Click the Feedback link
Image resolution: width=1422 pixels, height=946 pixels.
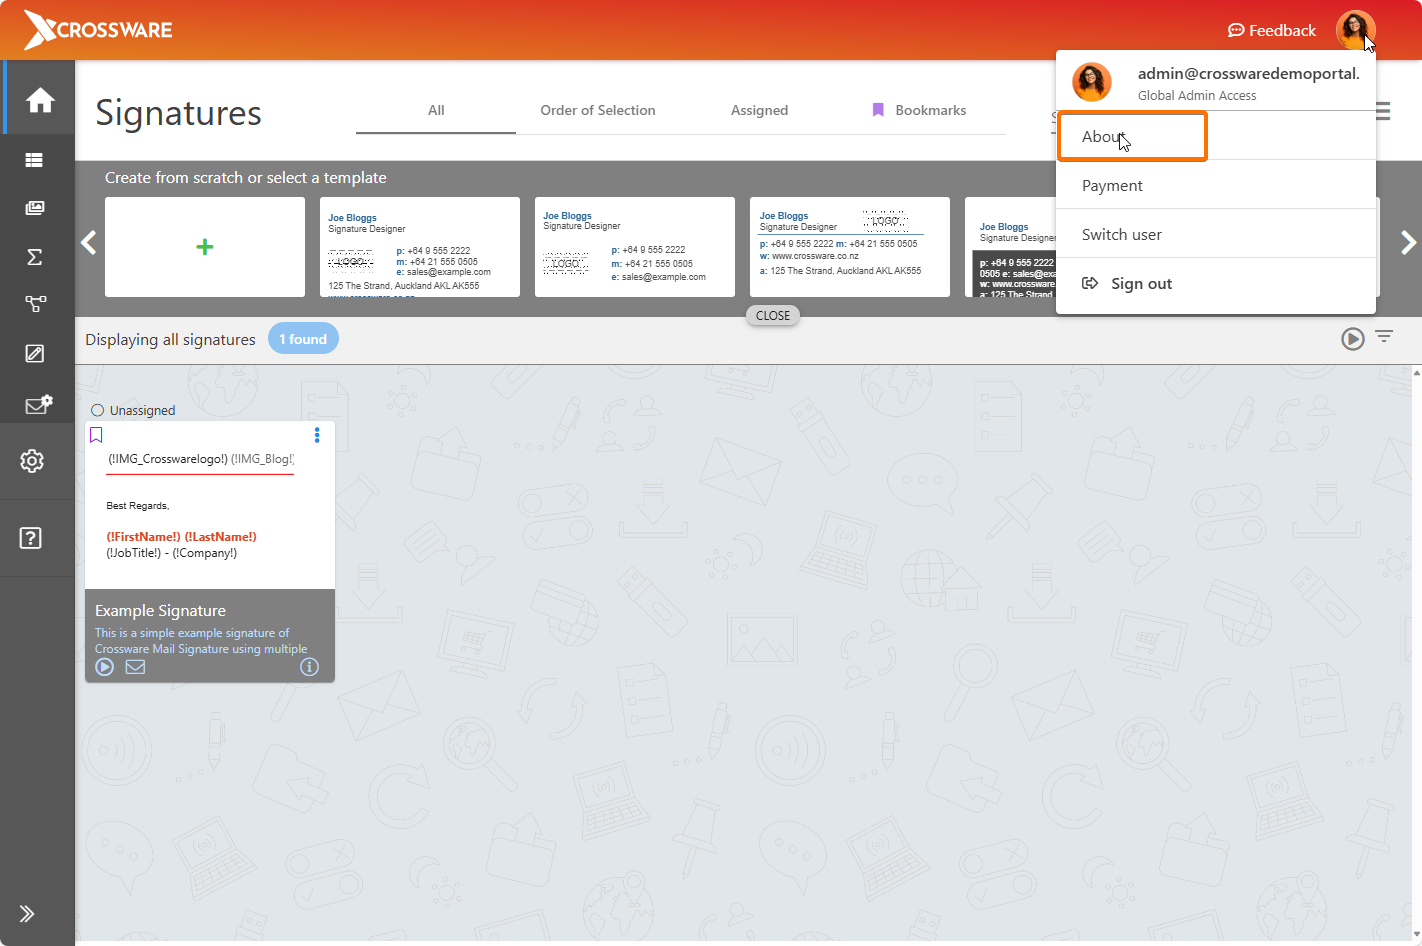(1271, 30)
